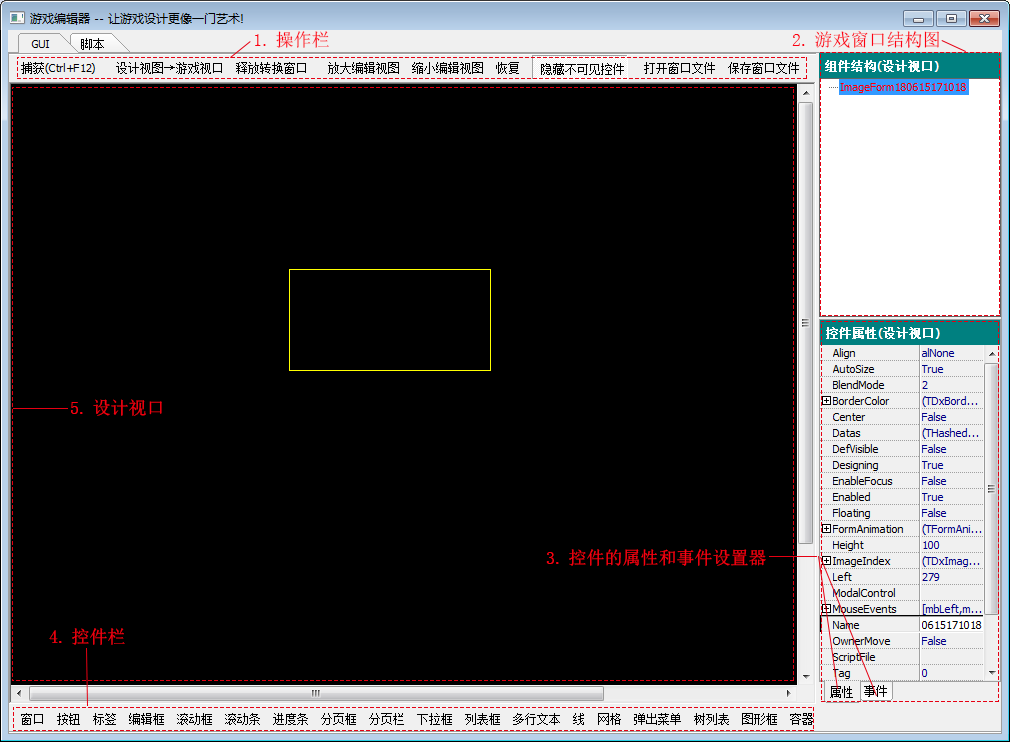Edit the Name value field
This screenshot has width=1010, height=742.
coord(951,625)
